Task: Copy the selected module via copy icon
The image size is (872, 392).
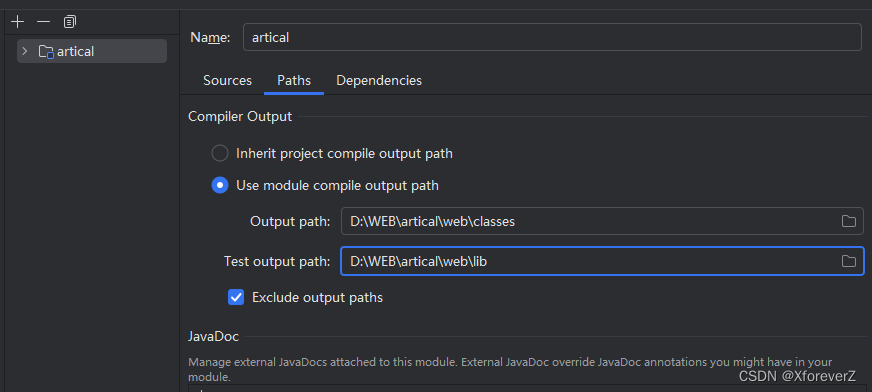Action: pos(70,22)
